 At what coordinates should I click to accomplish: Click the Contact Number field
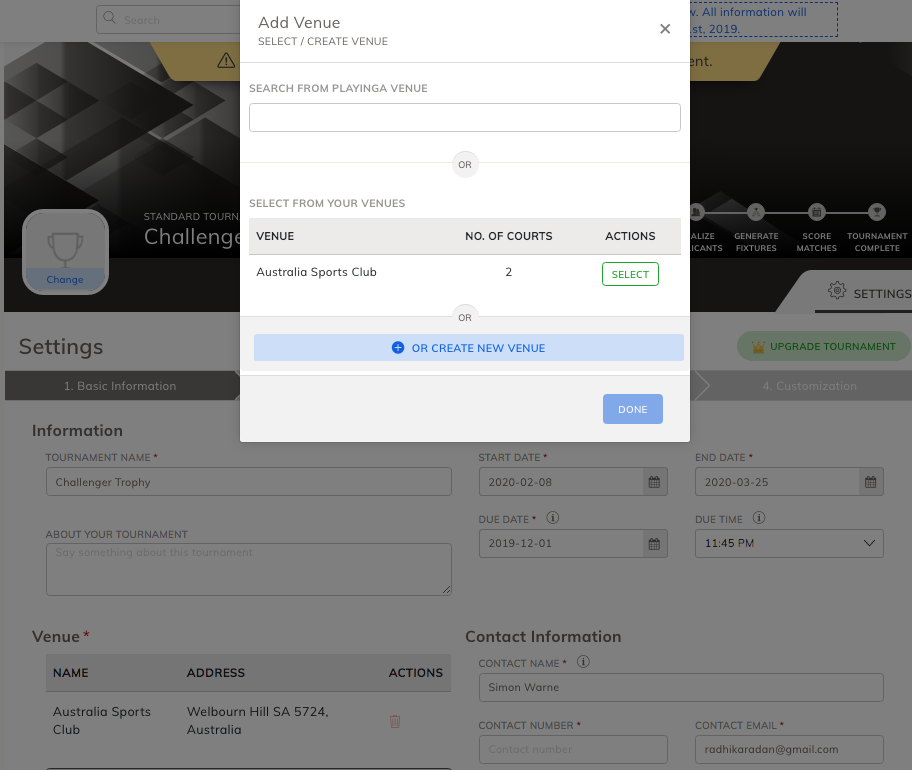(x=573, y=750)
